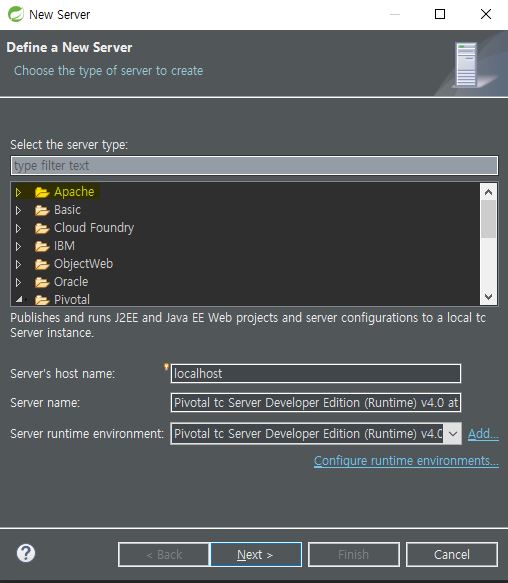508x583 pixels.
Task: Select ObjectWeb in the server list
Action: (x=84, y=264)
